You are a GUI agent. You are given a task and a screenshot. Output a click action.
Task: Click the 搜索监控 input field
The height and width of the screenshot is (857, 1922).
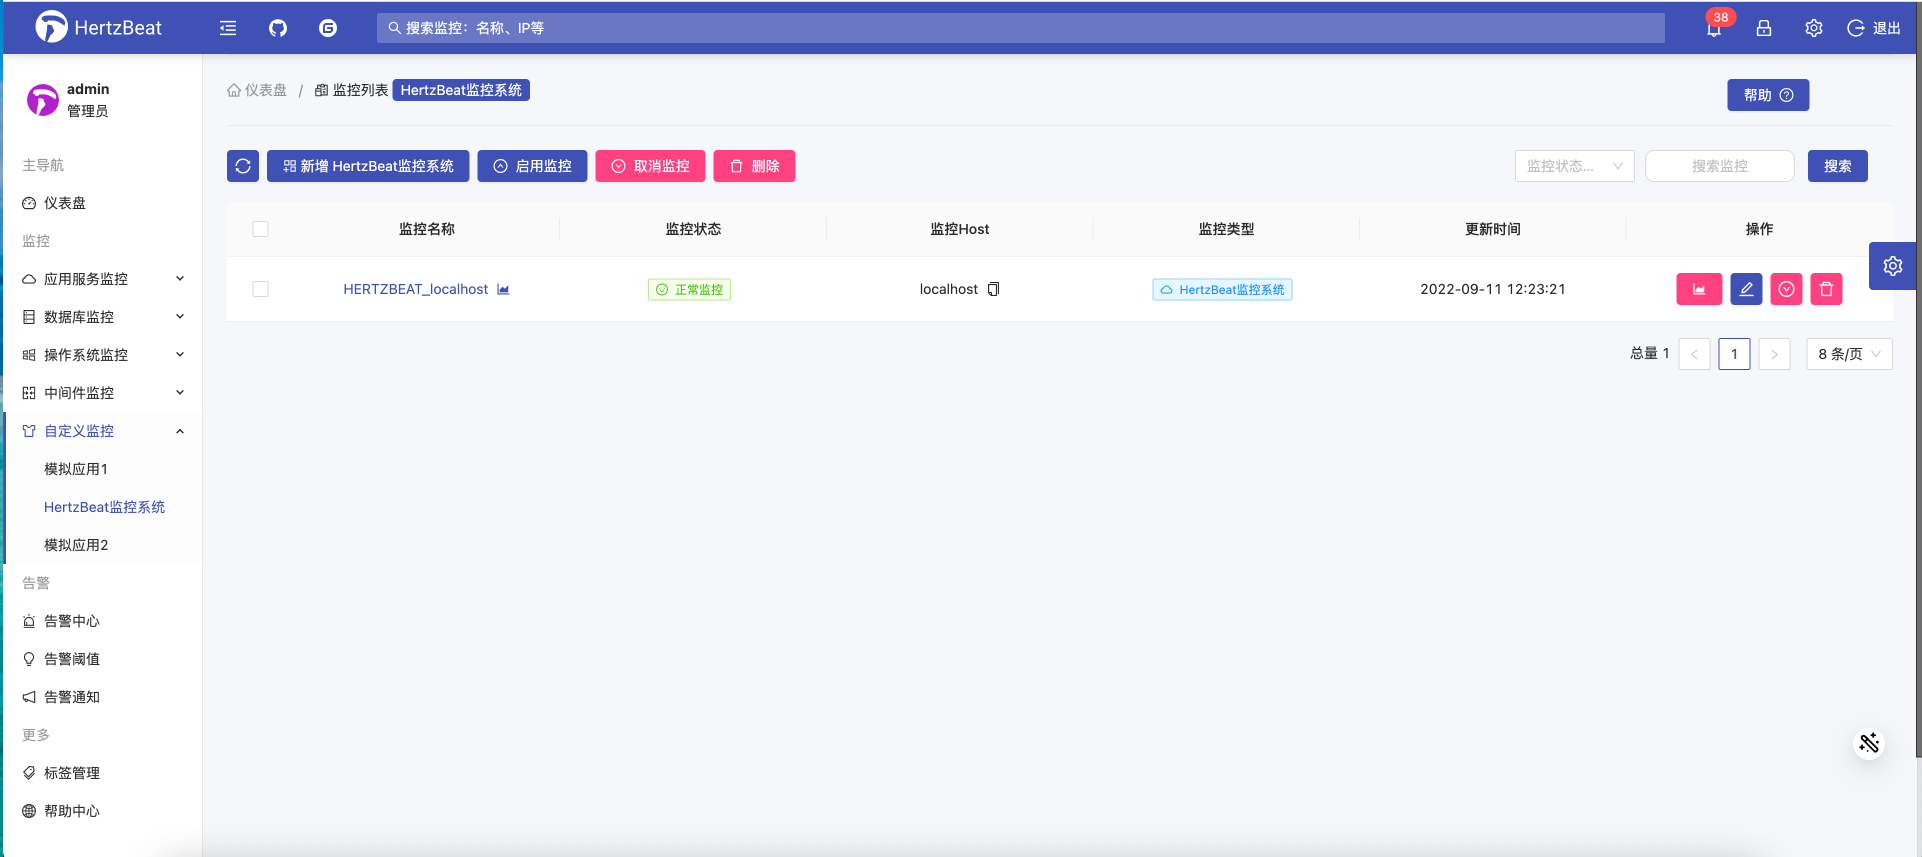coord(1719,166)
